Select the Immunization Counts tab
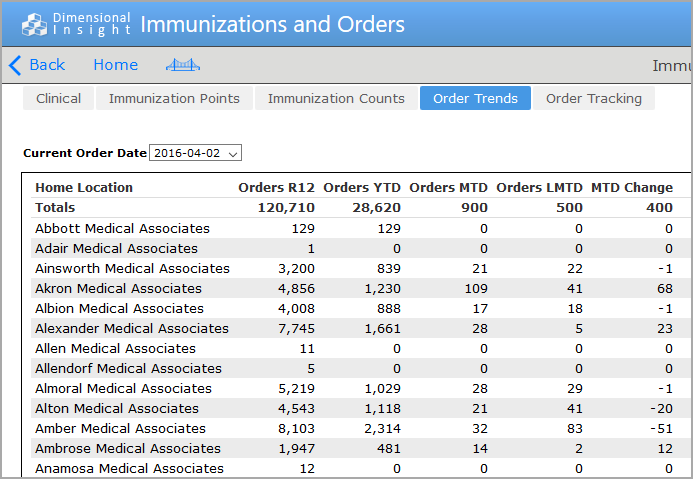The width and height of the screenshot is (693, 479). pyautogui.click(x=336, y=98)
